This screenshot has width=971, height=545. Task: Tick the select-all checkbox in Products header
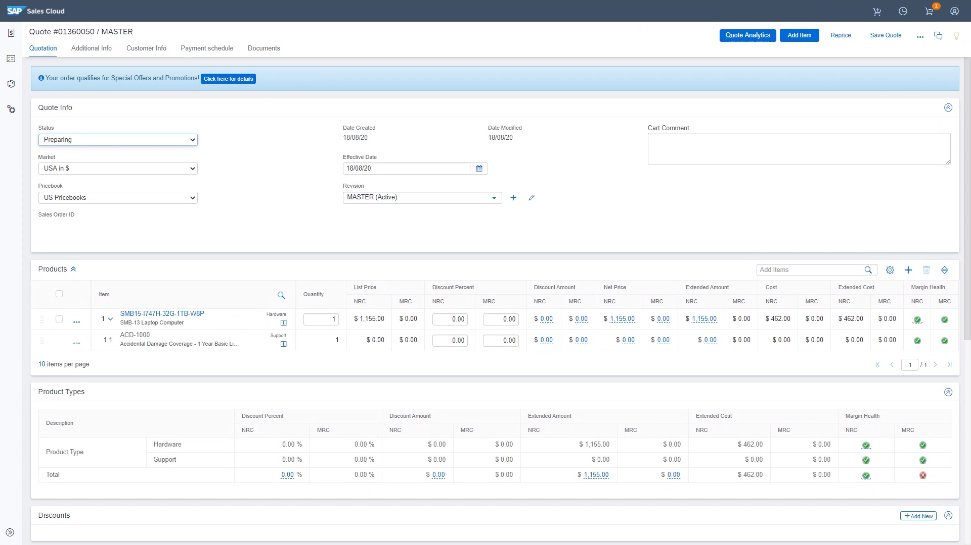point(60,293)
